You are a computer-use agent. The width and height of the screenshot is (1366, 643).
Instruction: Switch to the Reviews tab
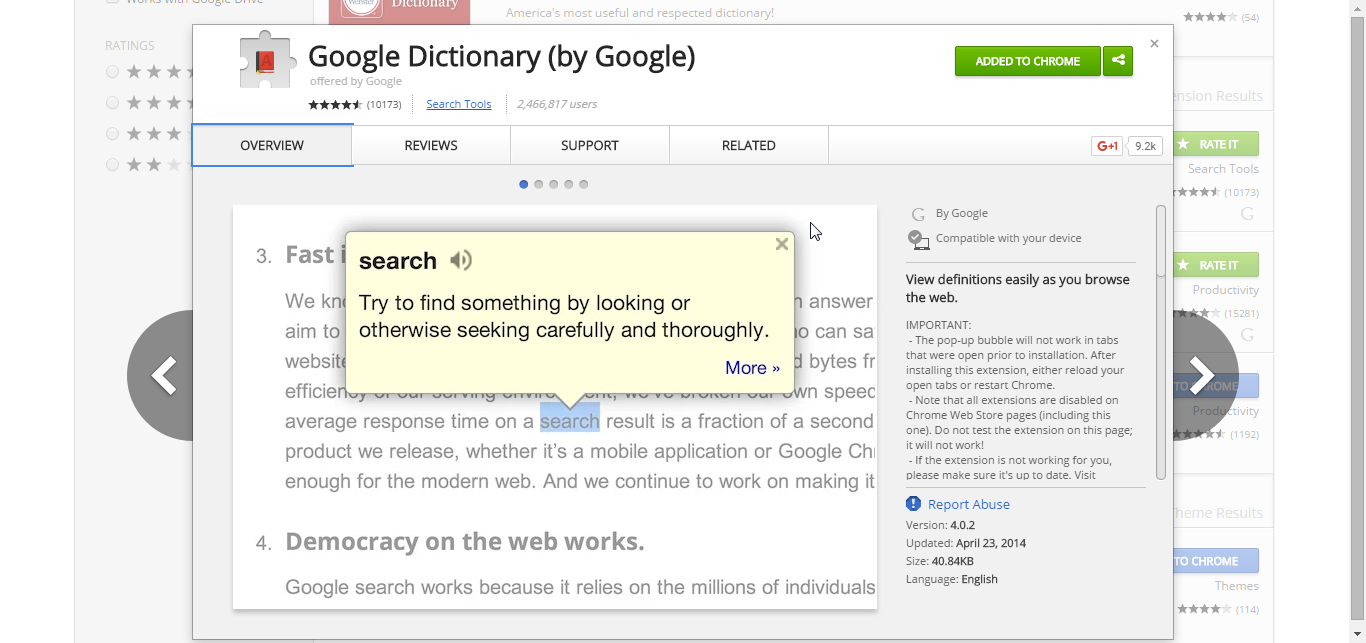tap(430, 145)
